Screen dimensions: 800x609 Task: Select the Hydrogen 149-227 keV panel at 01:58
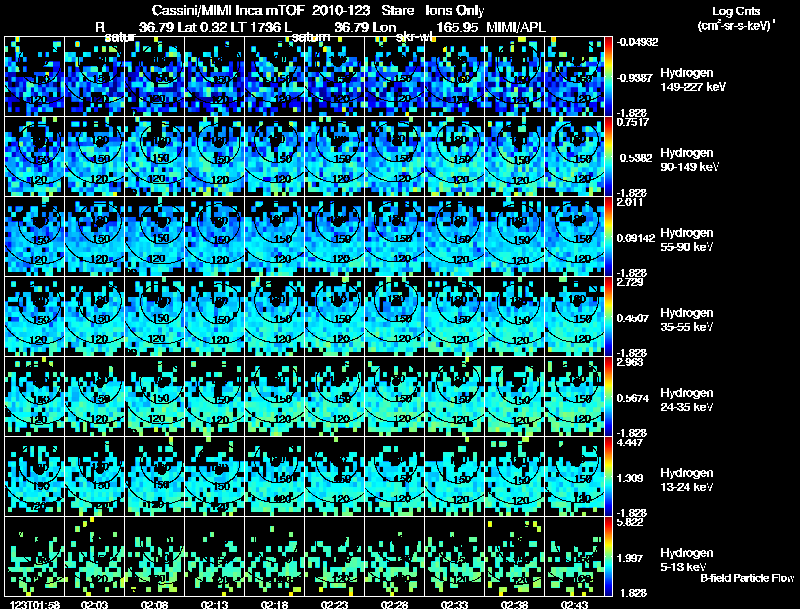[x=34, y=76]
